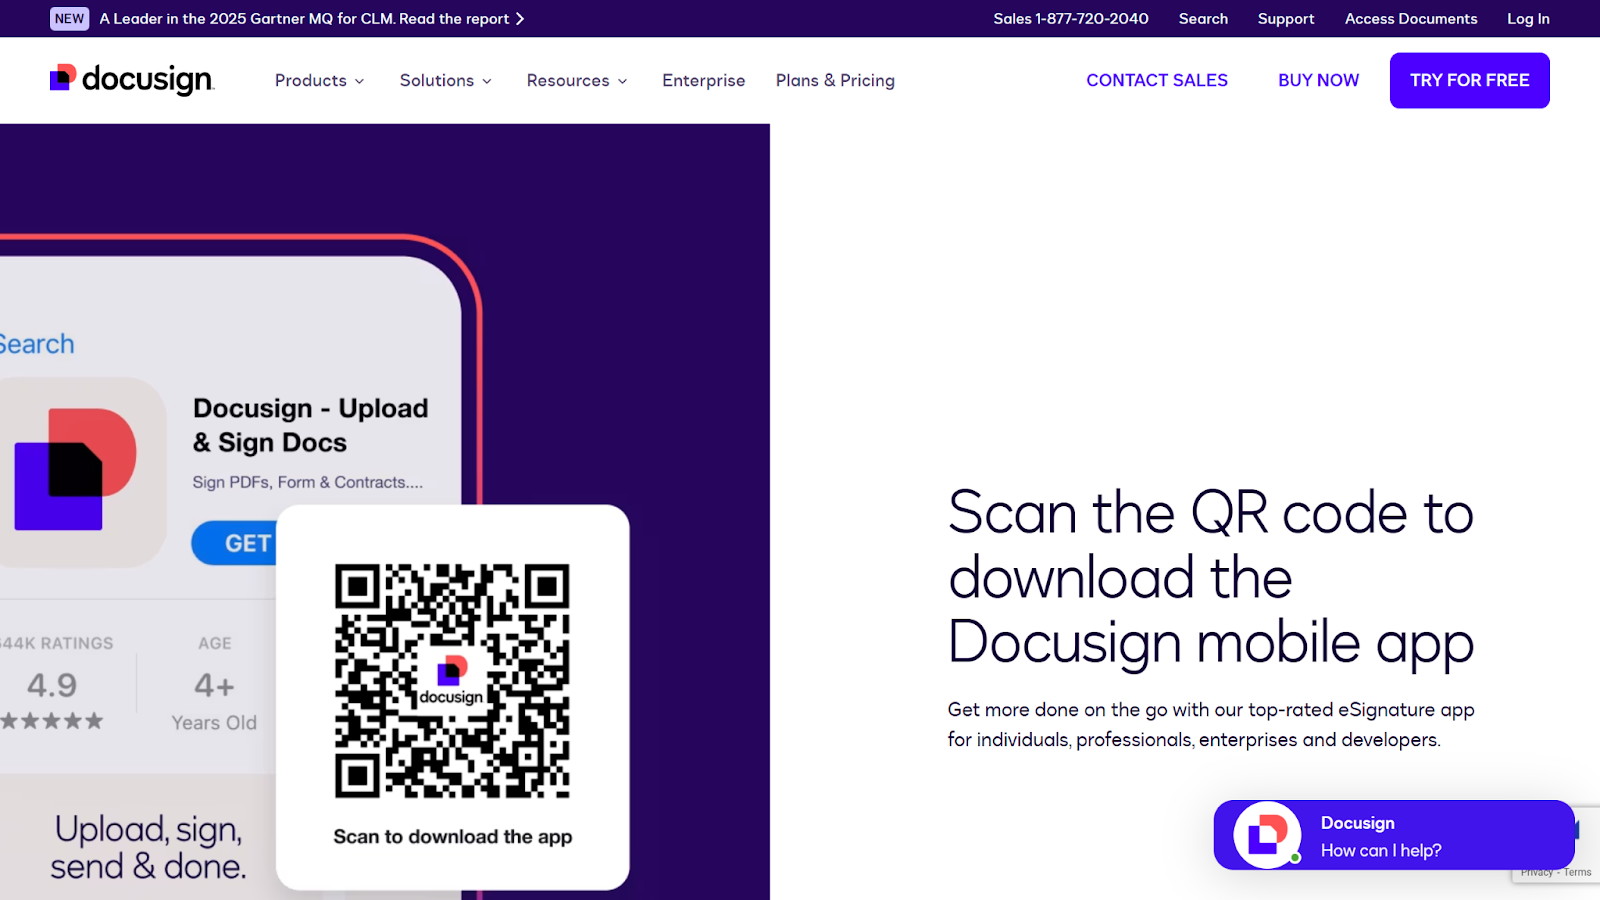Expand the Resources dropdown menu
The height and width of the screenshot is (900, 1600).
coord(576,80)
